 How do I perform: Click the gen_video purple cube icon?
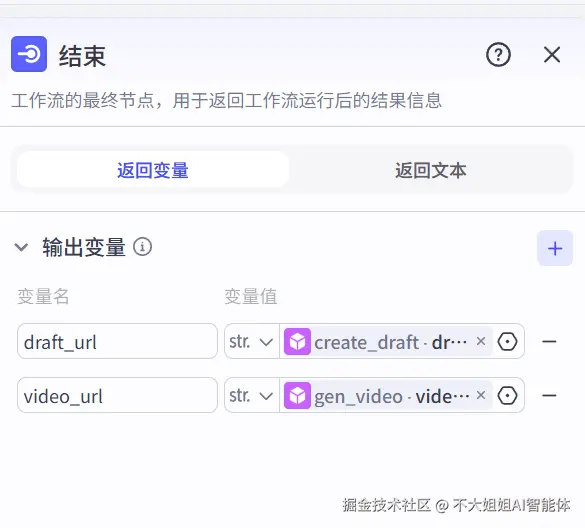[297, 396]
